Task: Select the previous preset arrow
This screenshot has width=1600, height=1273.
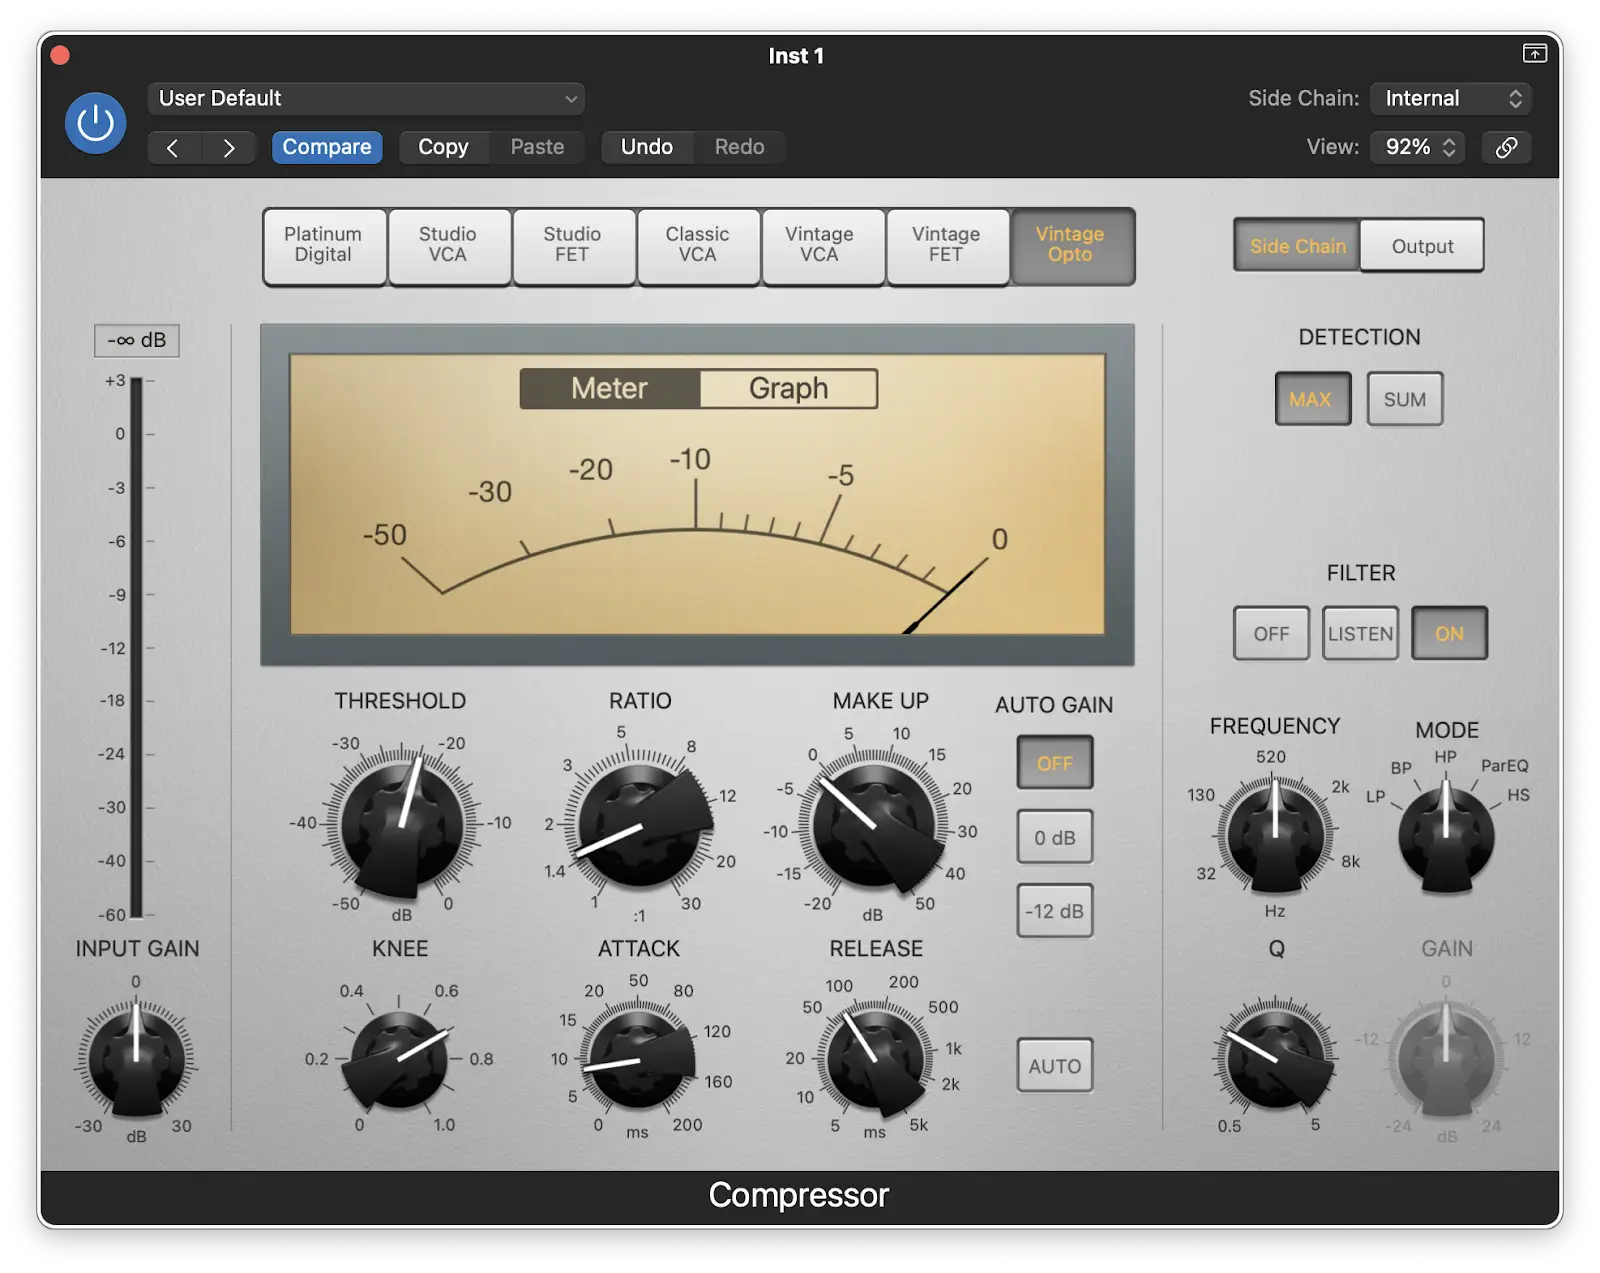Action: (174, 147)
